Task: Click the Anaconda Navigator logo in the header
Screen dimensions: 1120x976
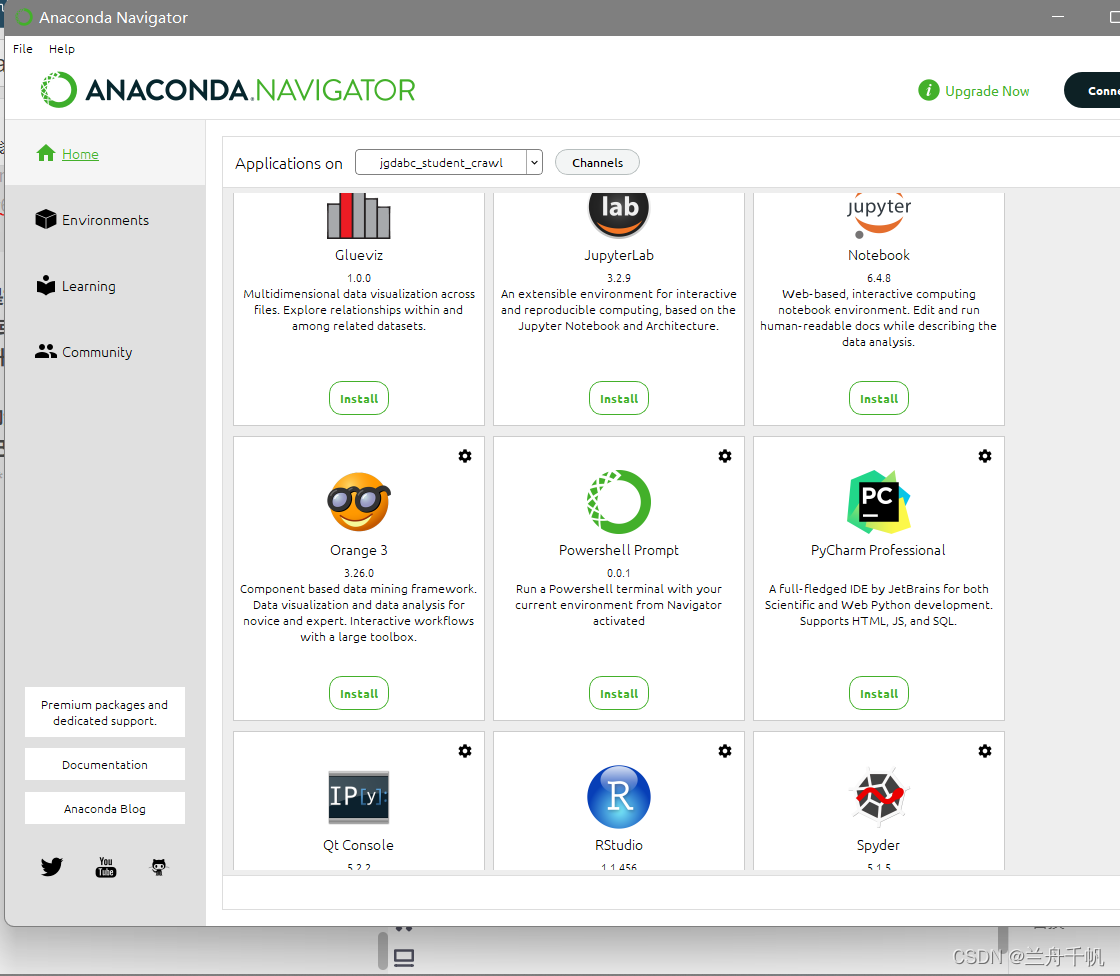Action: (x=228, y=90)
